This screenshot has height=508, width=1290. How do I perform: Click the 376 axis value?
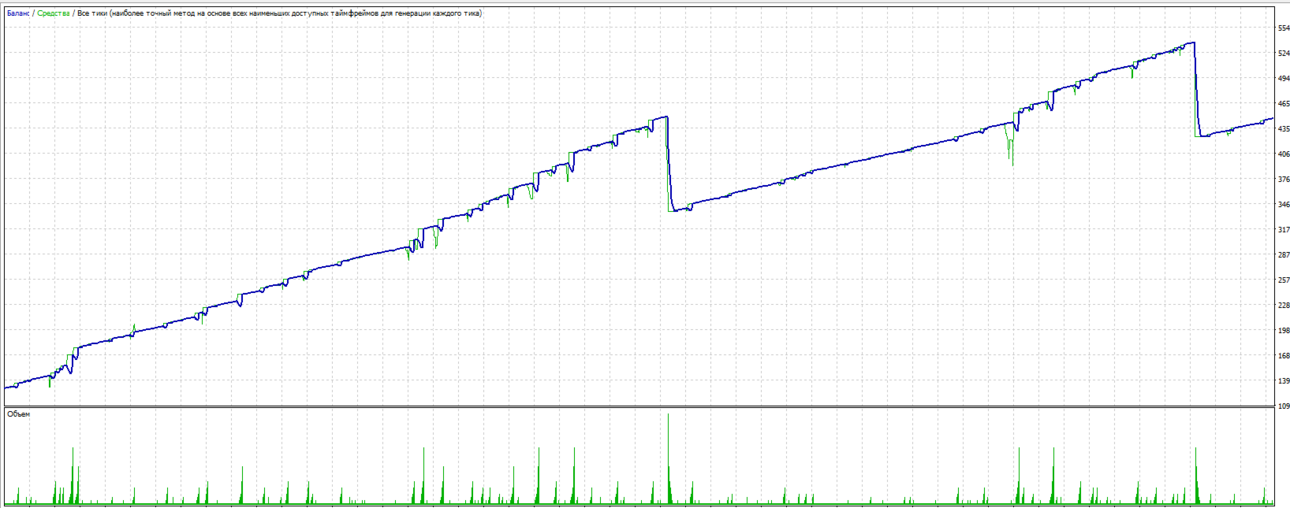1283,179
